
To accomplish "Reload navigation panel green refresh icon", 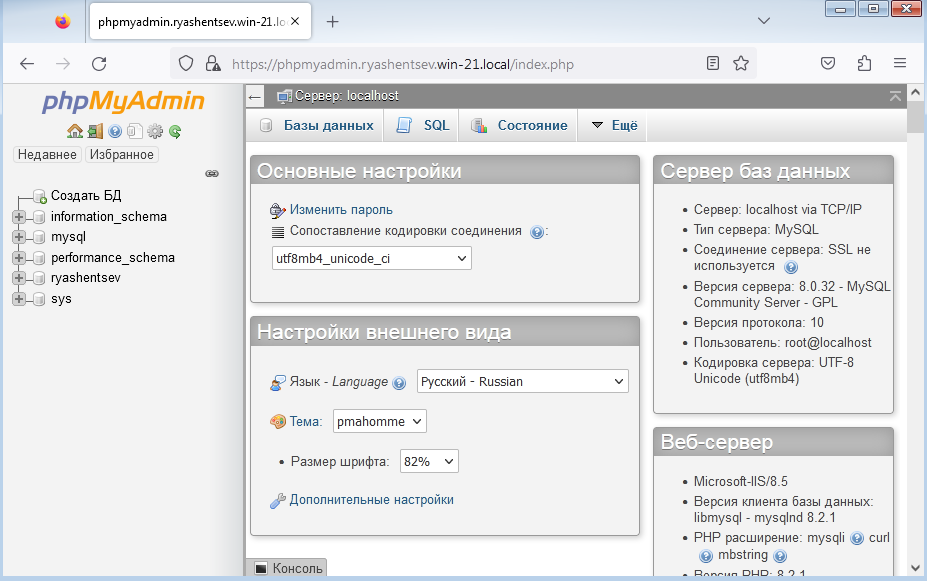I will click(x=175, y=131).
